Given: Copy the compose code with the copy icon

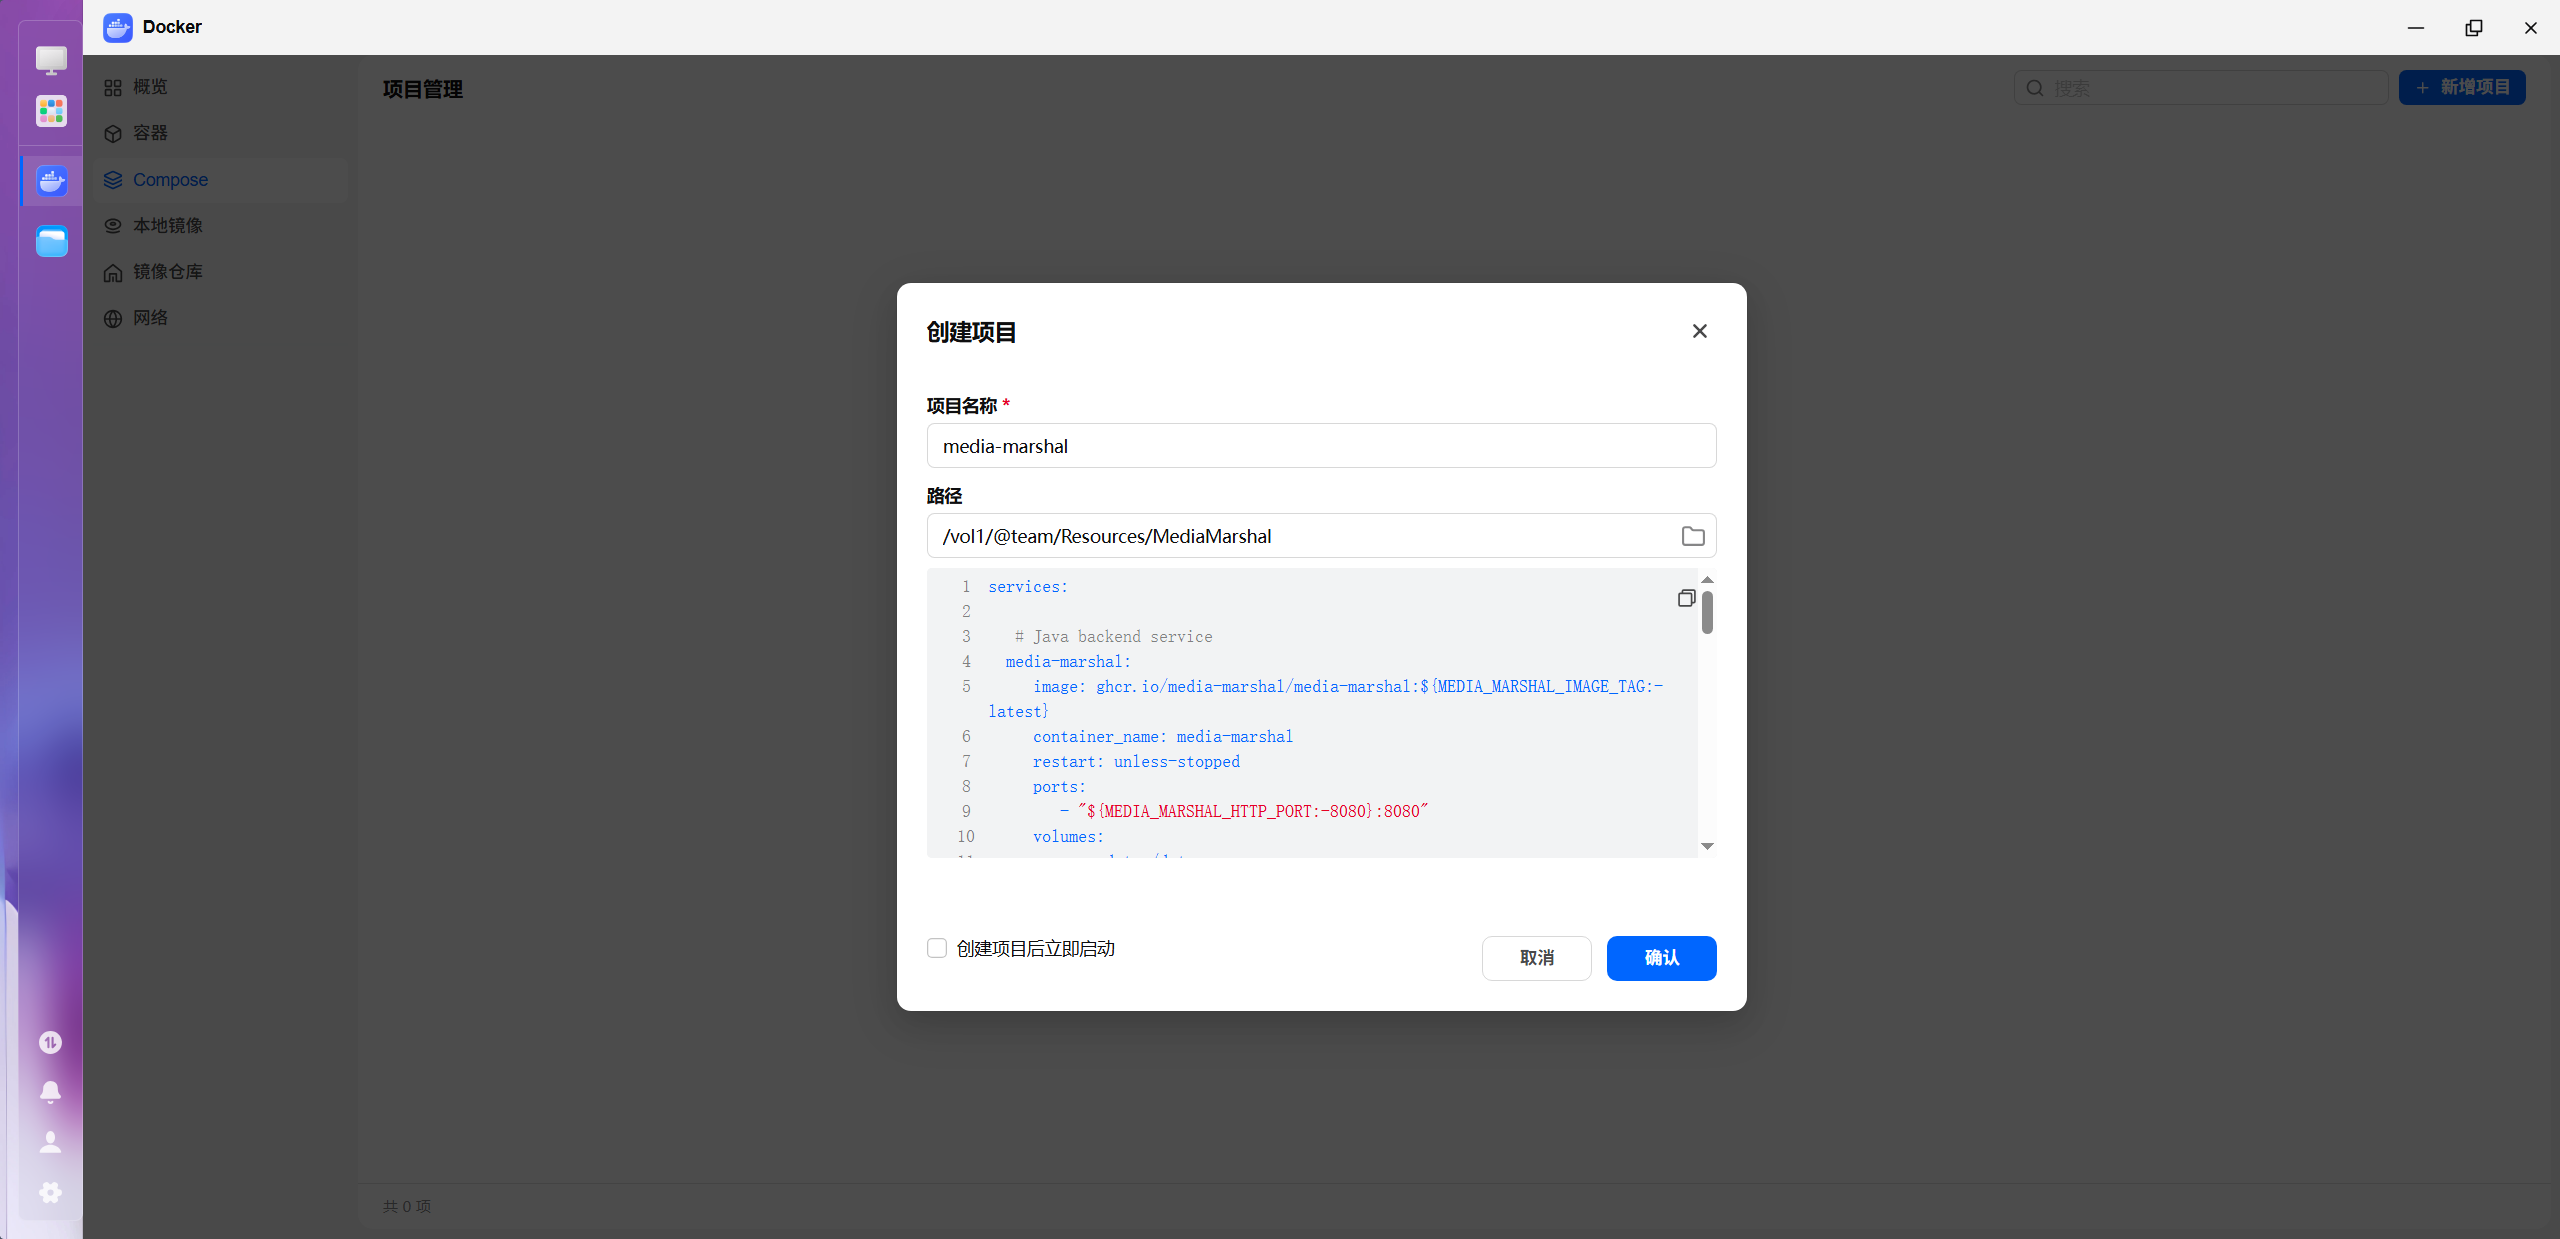Looking at the screenshot, I should coord(1686,598).
